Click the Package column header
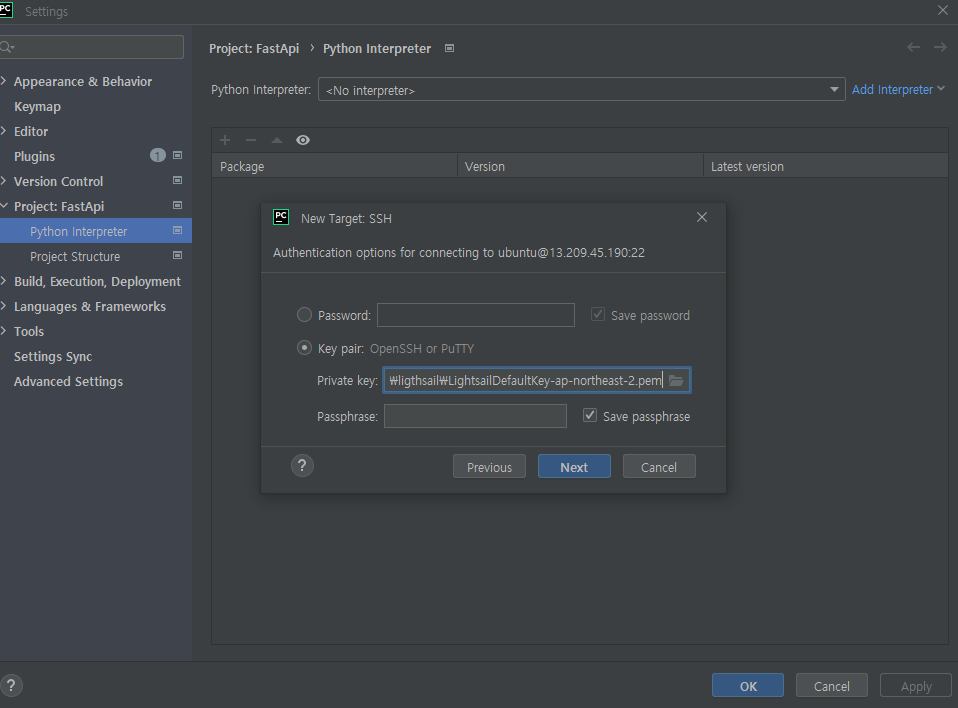This screenshot has width=958, height=708. click(334, 166)
